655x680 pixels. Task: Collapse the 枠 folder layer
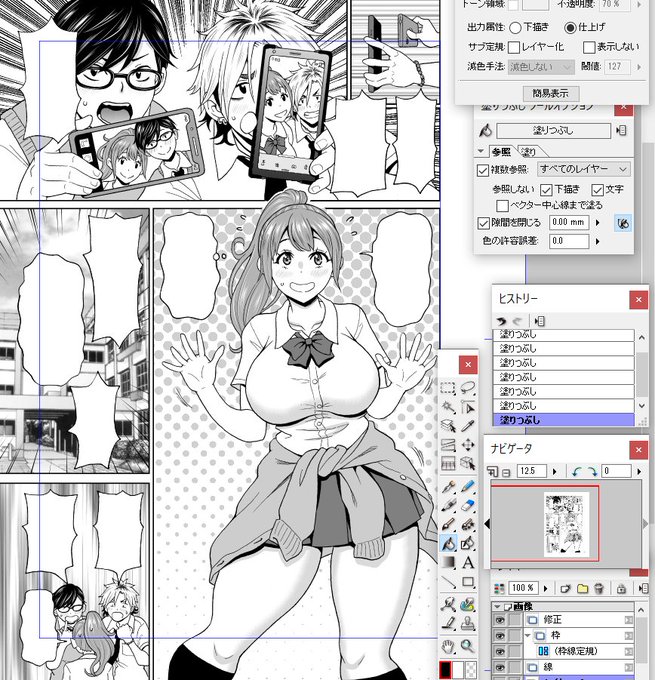[x=528, y=636]
